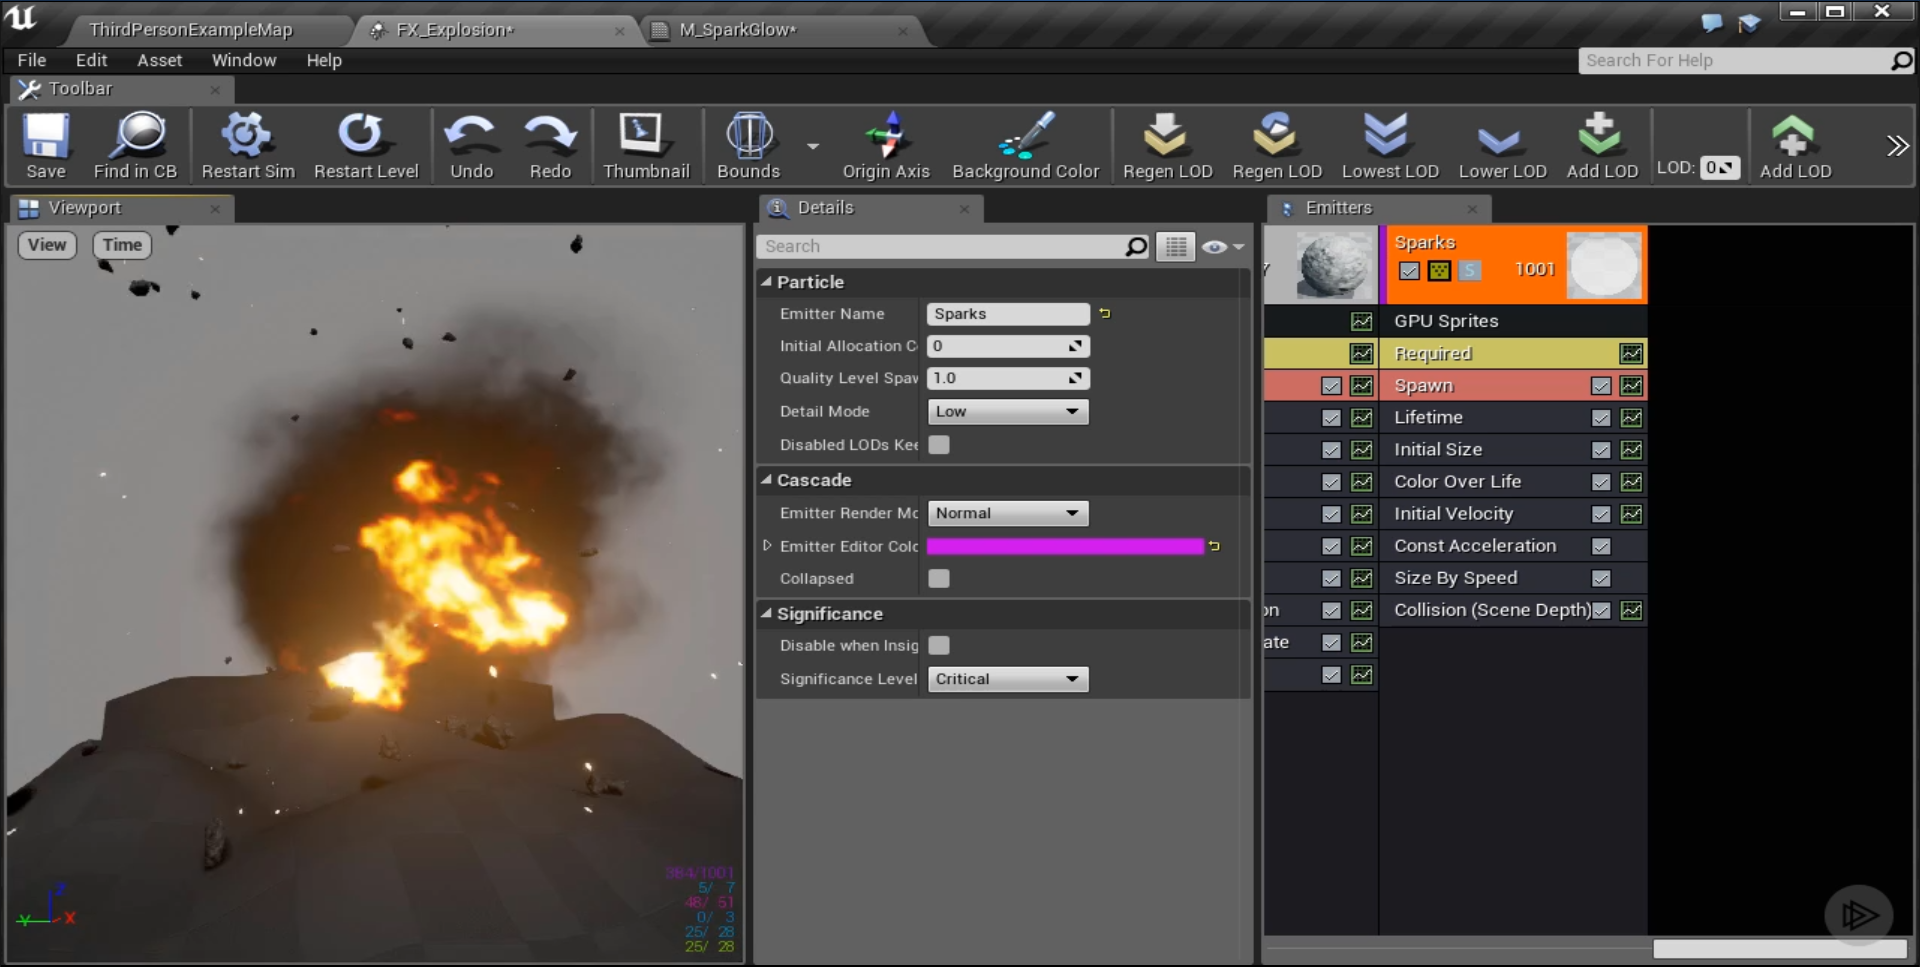Screen dimensions: 1920x967
Task: Click Emitters panel horizontal scrollbar
Action: coord(1780,948)
